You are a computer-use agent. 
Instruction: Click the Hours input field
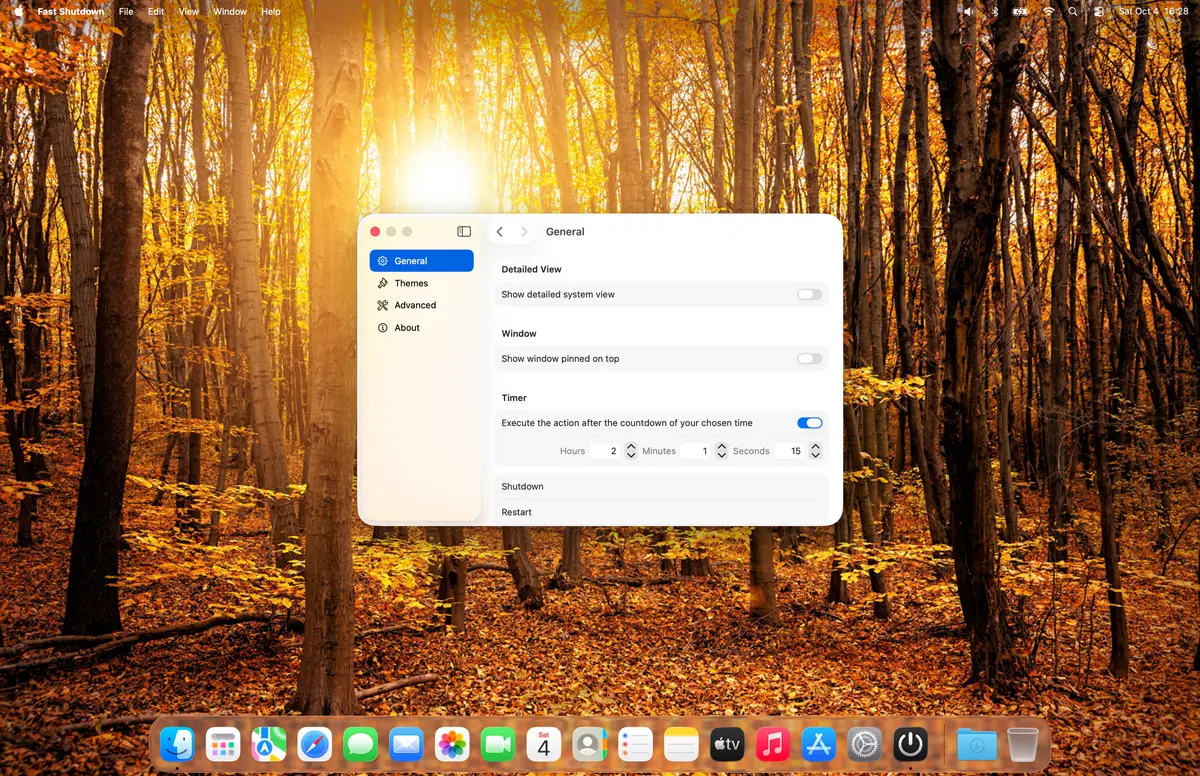coord(605,451)
